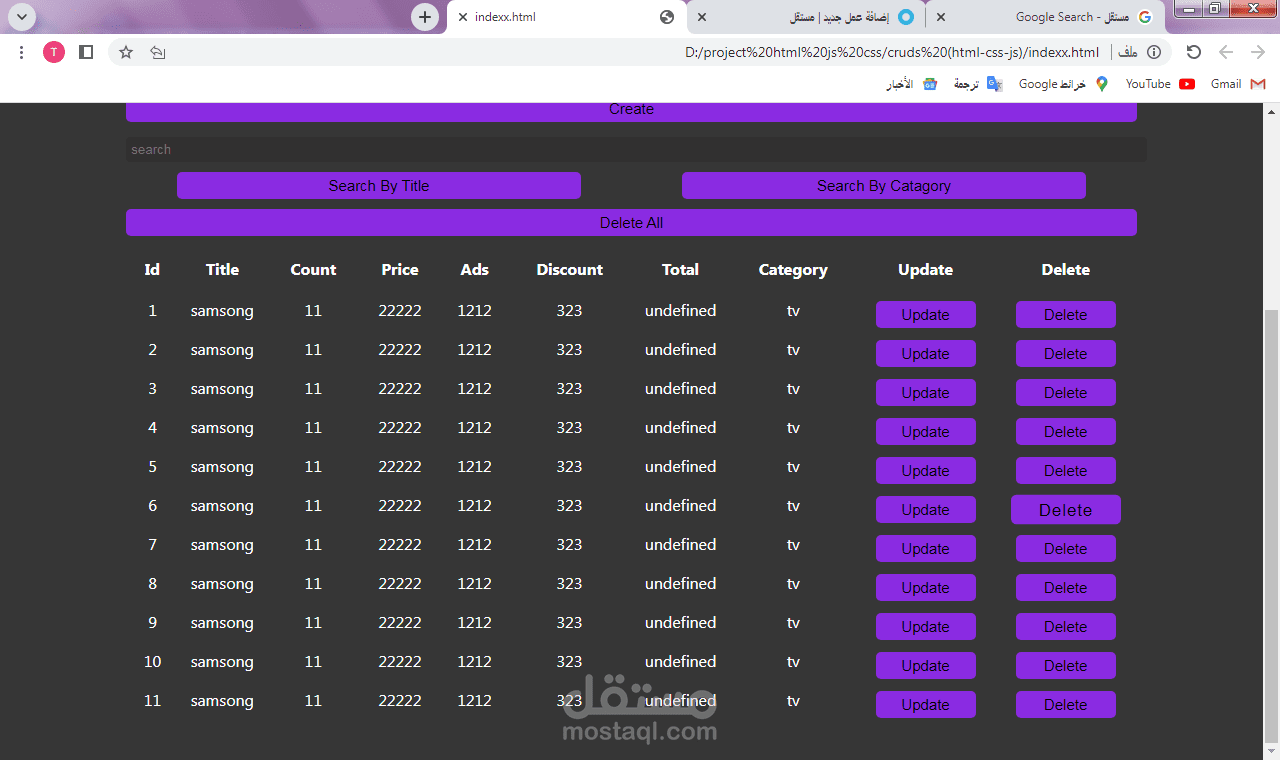Click the Create button

coord(631,110)
